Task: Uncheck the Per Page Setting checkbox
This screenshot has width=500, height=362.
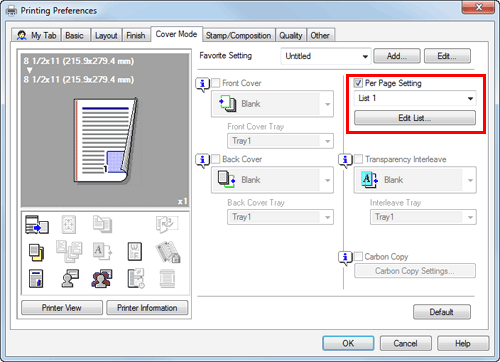Action: [x=358, y=83]
